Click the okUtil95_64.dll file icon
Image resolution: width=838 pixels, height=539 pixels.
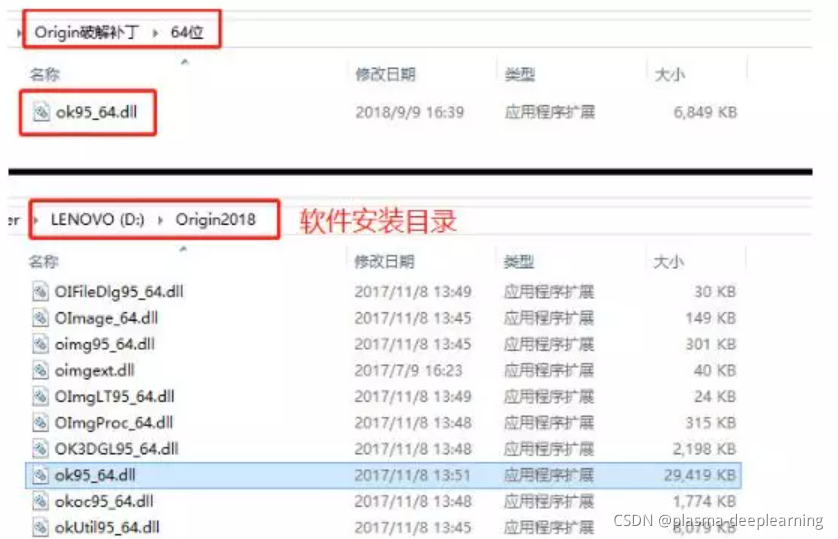tap(40, 527)
